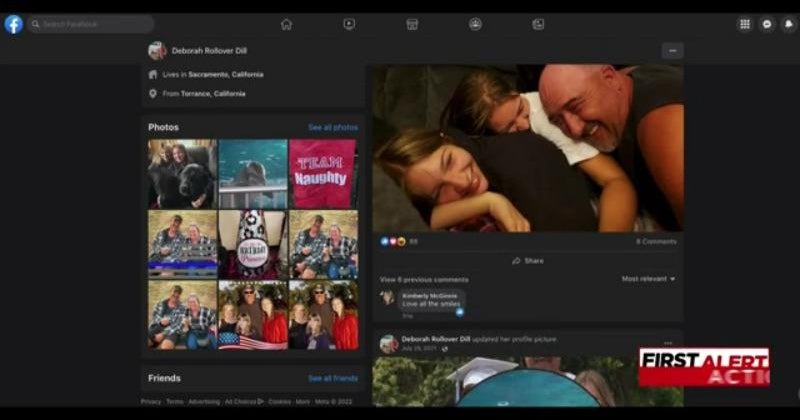Image resolution: width=800 pixels, height=420 pixels.
Task: Open the Most relevant comments dropdown
Action: click(648, 279)
